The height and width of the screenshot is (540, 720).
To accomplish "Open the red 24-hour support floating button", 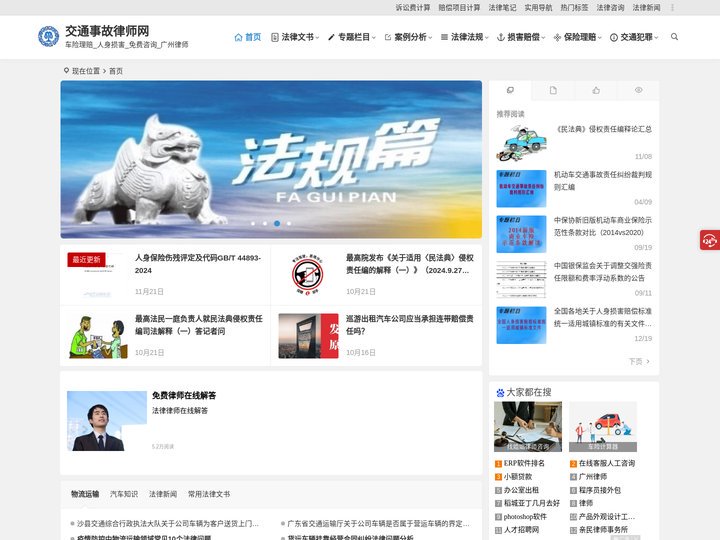I will coord(709,240).
